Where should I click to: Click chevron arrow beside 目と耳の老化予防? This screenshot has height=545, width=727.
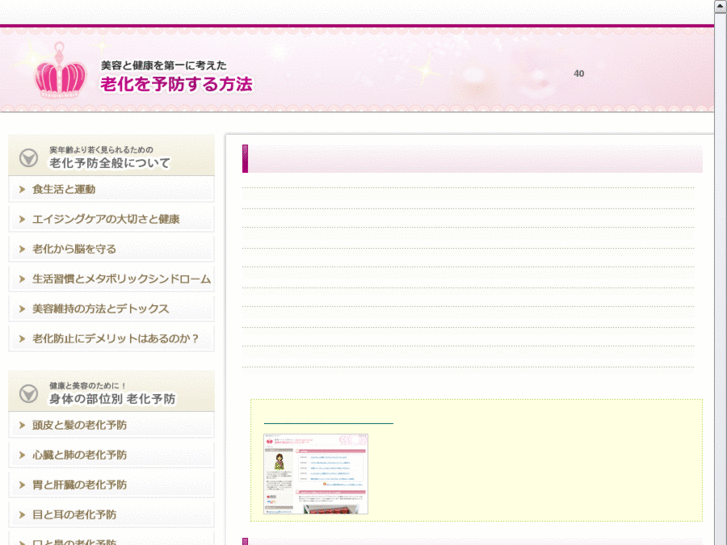(x=22, y=514)
